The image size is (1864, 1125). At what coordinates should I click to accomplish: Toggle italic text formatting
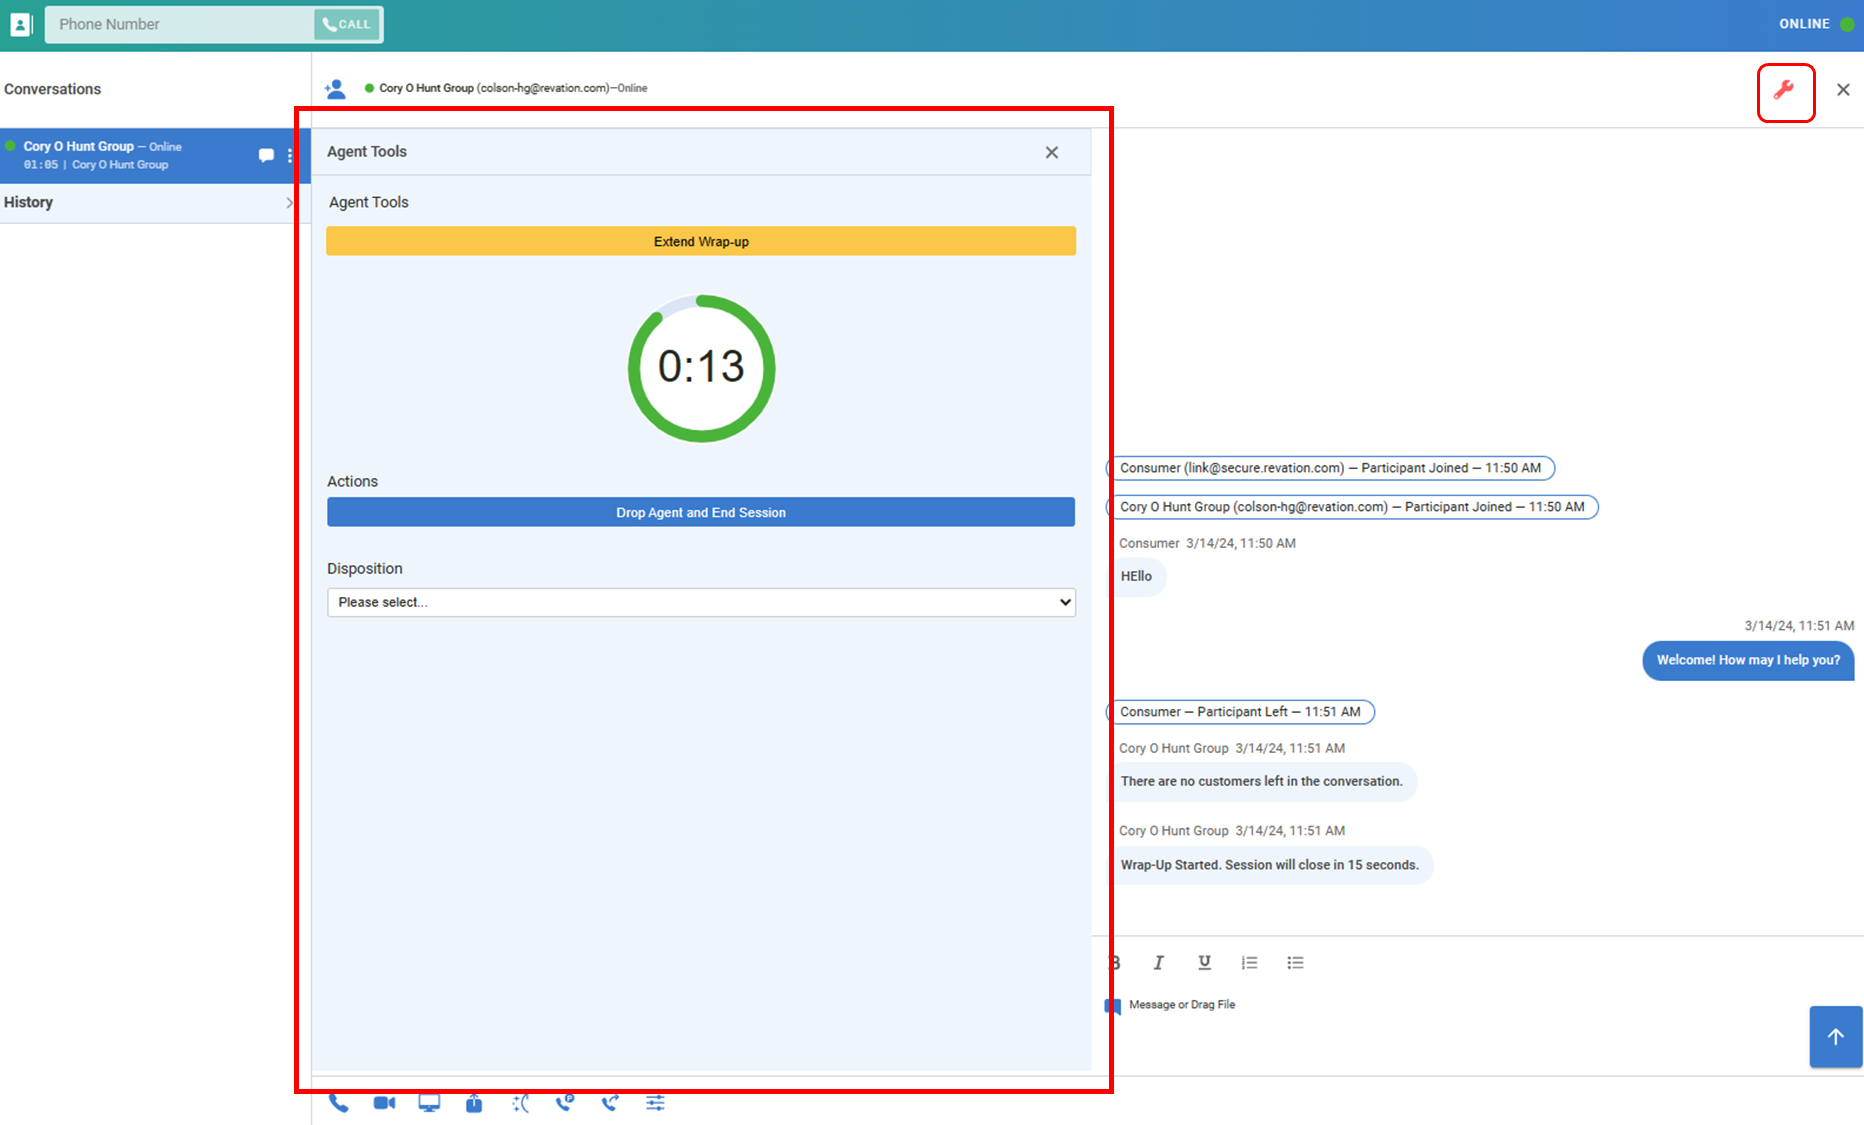[x=1158, y=962]
